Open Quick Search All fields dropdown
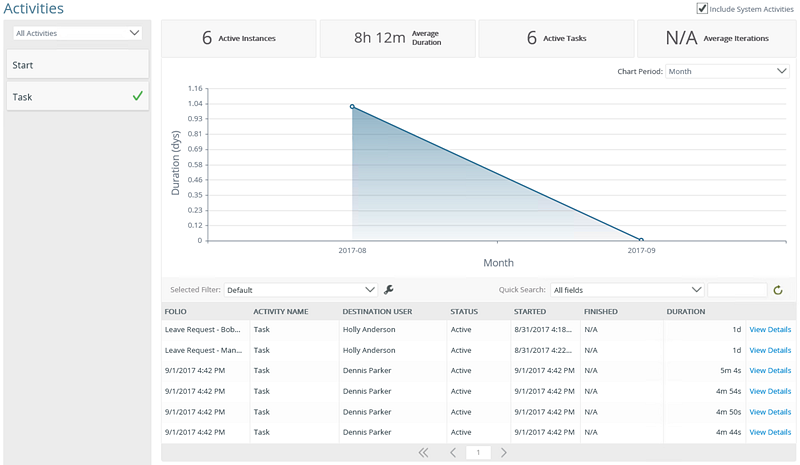This screenshot has width=800, height=465. (627, 290)
